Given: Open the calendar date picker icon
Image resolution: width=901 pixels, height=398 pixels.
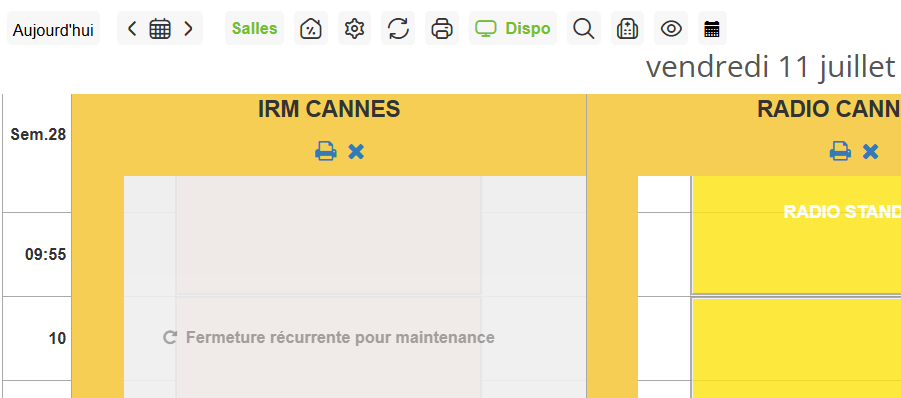Looking at the screenshot, I should pyautogui.click(x=160, y=28).
